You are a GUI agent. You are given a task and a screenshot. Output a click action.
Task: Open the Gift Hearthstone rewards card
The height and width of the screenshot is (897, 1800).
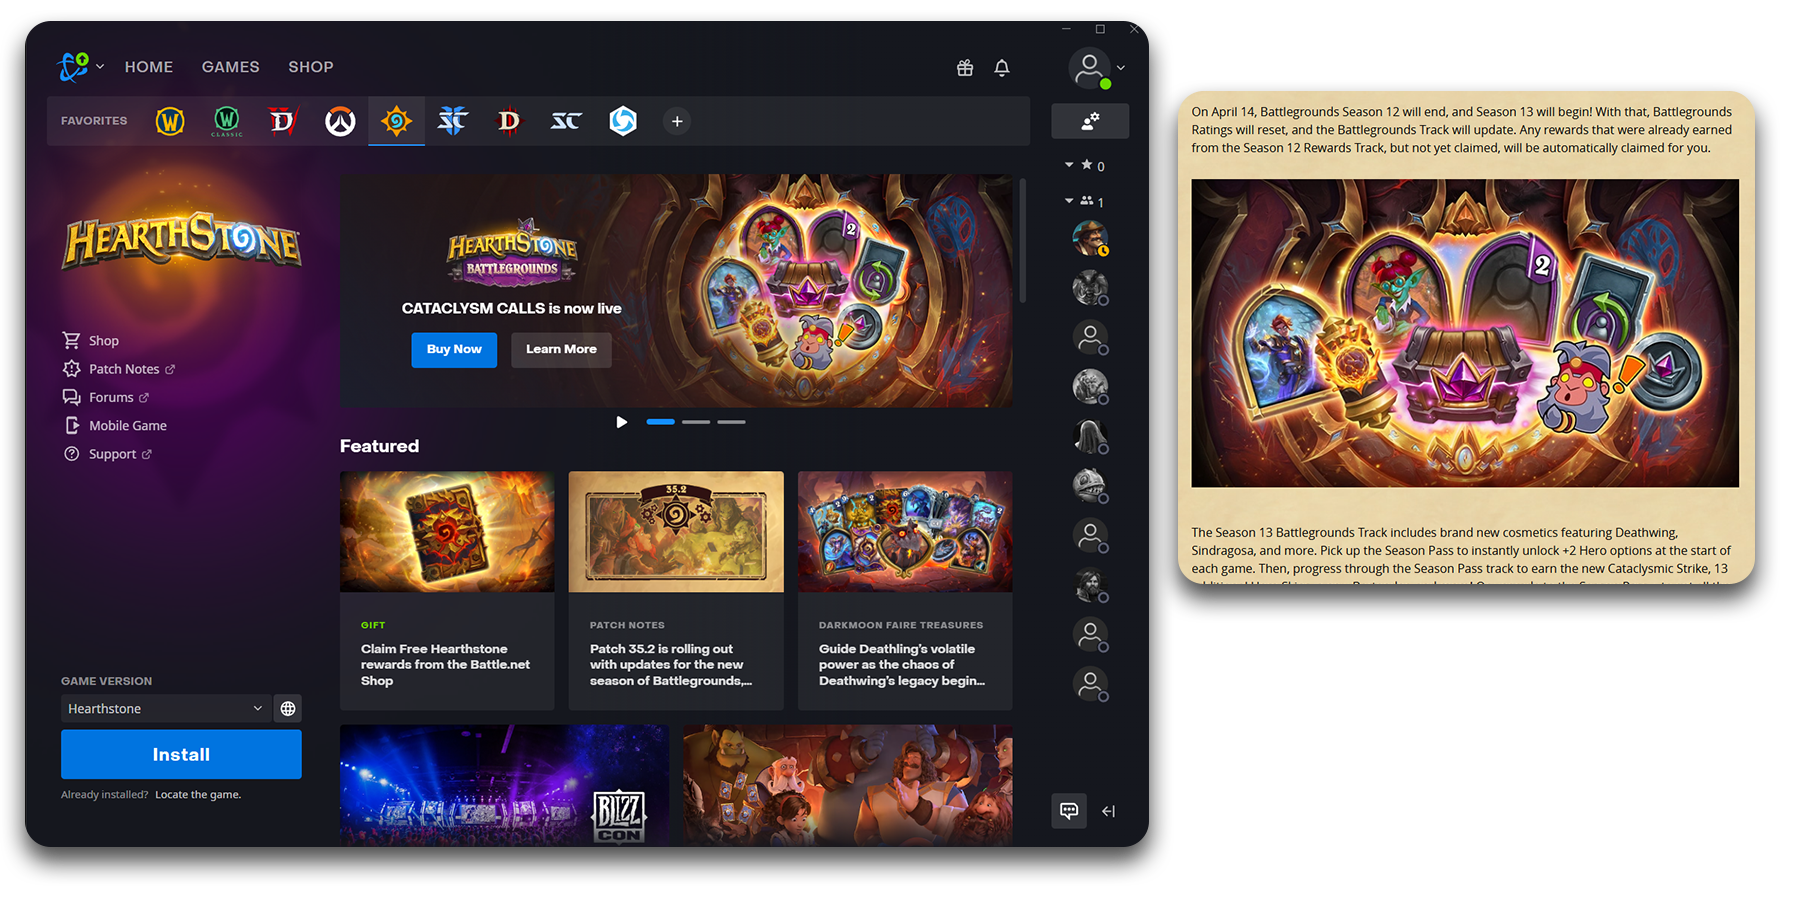(x=447, y=590)
